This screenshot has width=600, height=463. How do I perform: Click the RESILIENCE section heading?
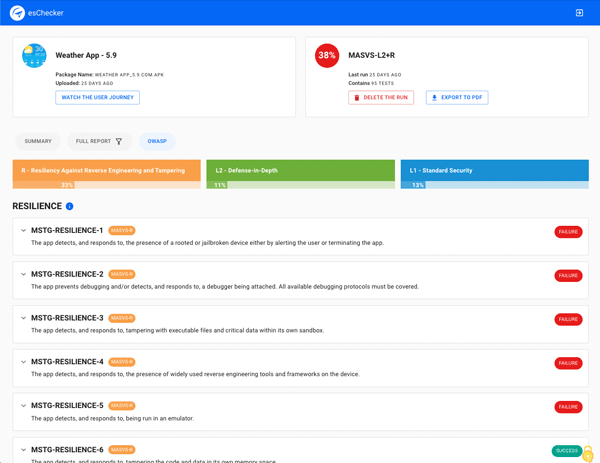[37, 206]
